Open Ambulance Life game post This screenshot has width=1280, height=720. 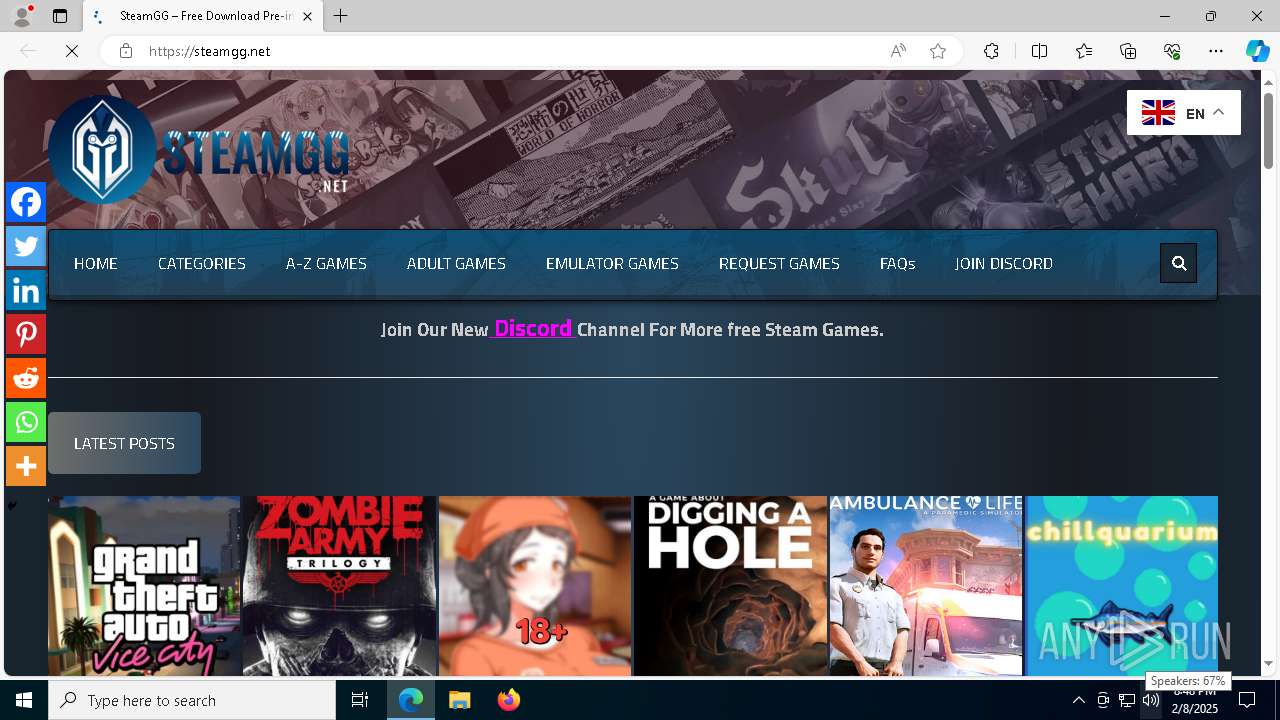pos(926,586)
